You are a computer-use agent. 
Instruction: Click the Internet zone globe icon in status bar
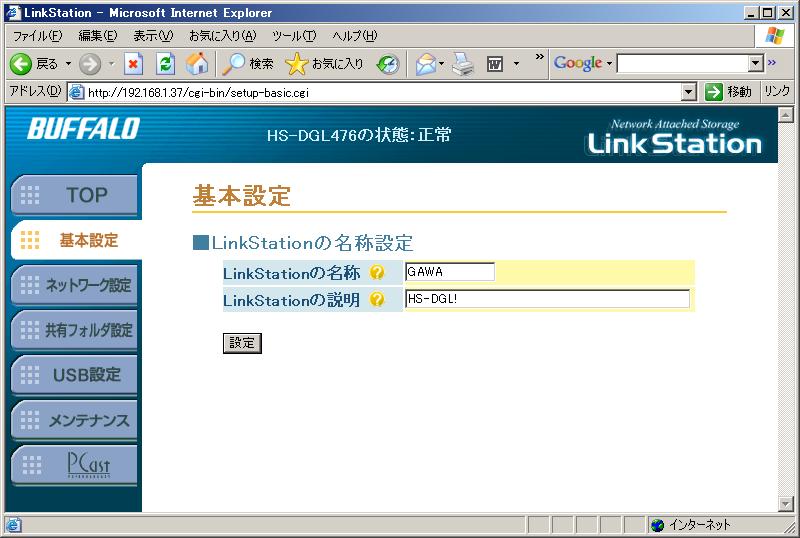pos(658,525)
